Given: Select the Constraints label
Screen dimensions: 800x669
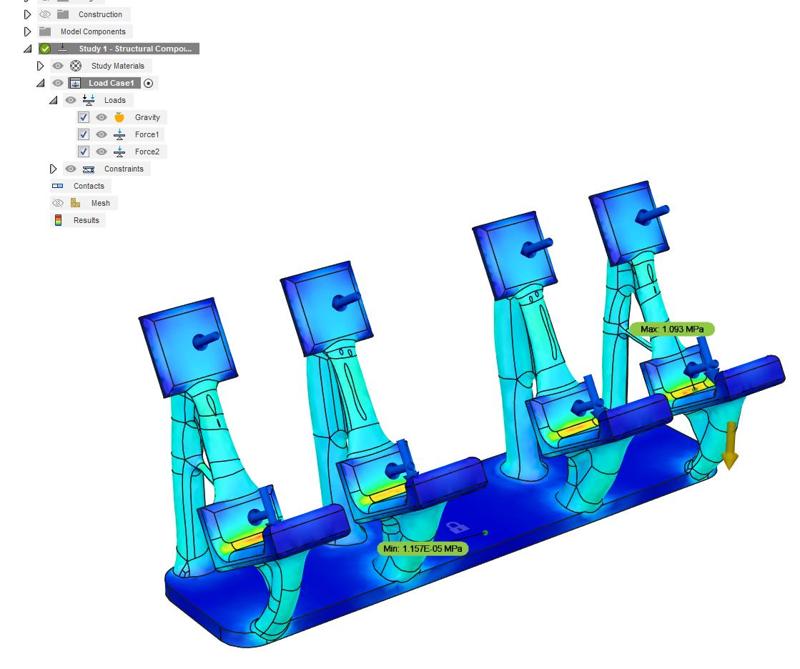Looking at the screenshot, I should tap(123, 169).
